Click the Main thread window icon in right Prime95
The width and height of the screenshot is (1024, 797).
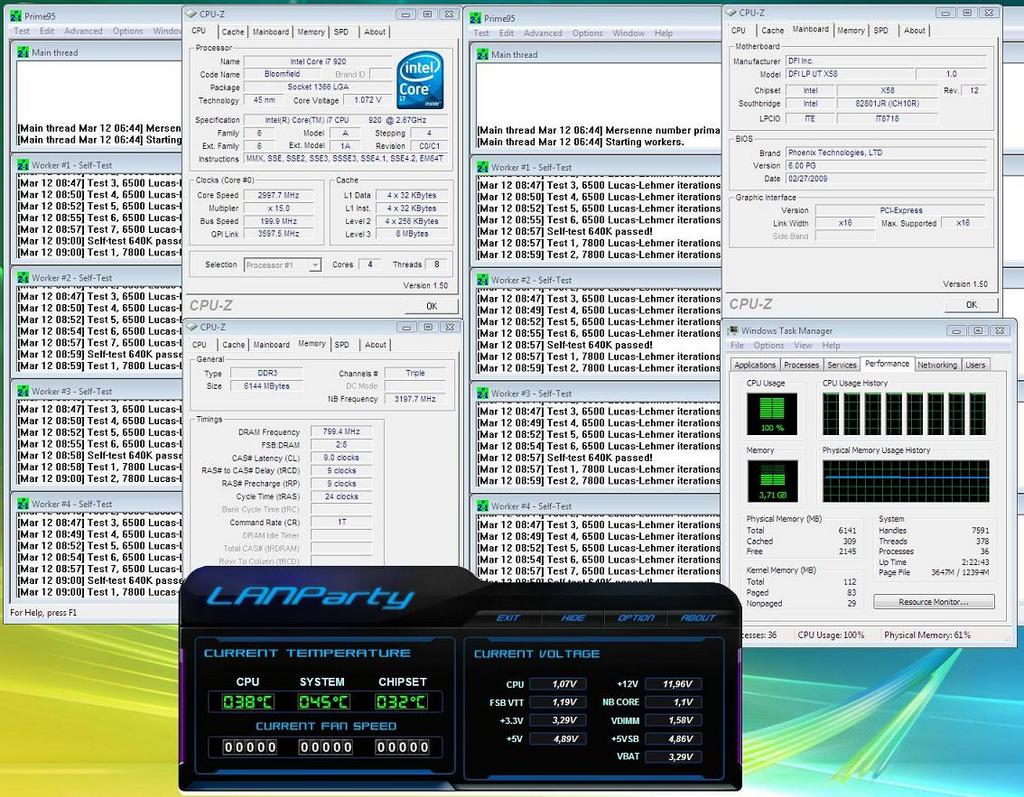(482, 55)
